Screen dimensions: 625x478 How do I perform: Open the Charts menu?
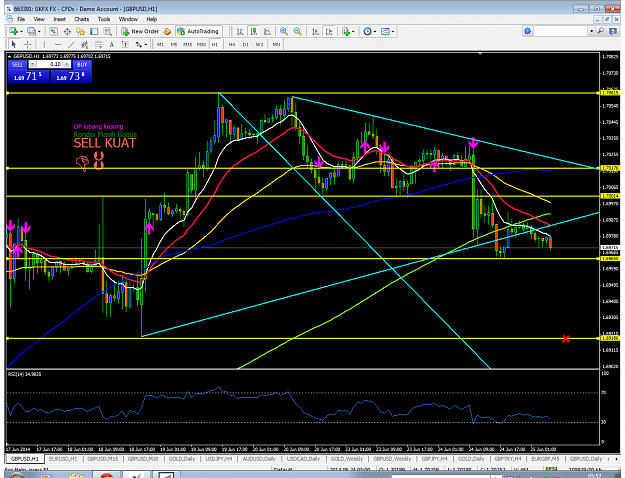[81, 19]
